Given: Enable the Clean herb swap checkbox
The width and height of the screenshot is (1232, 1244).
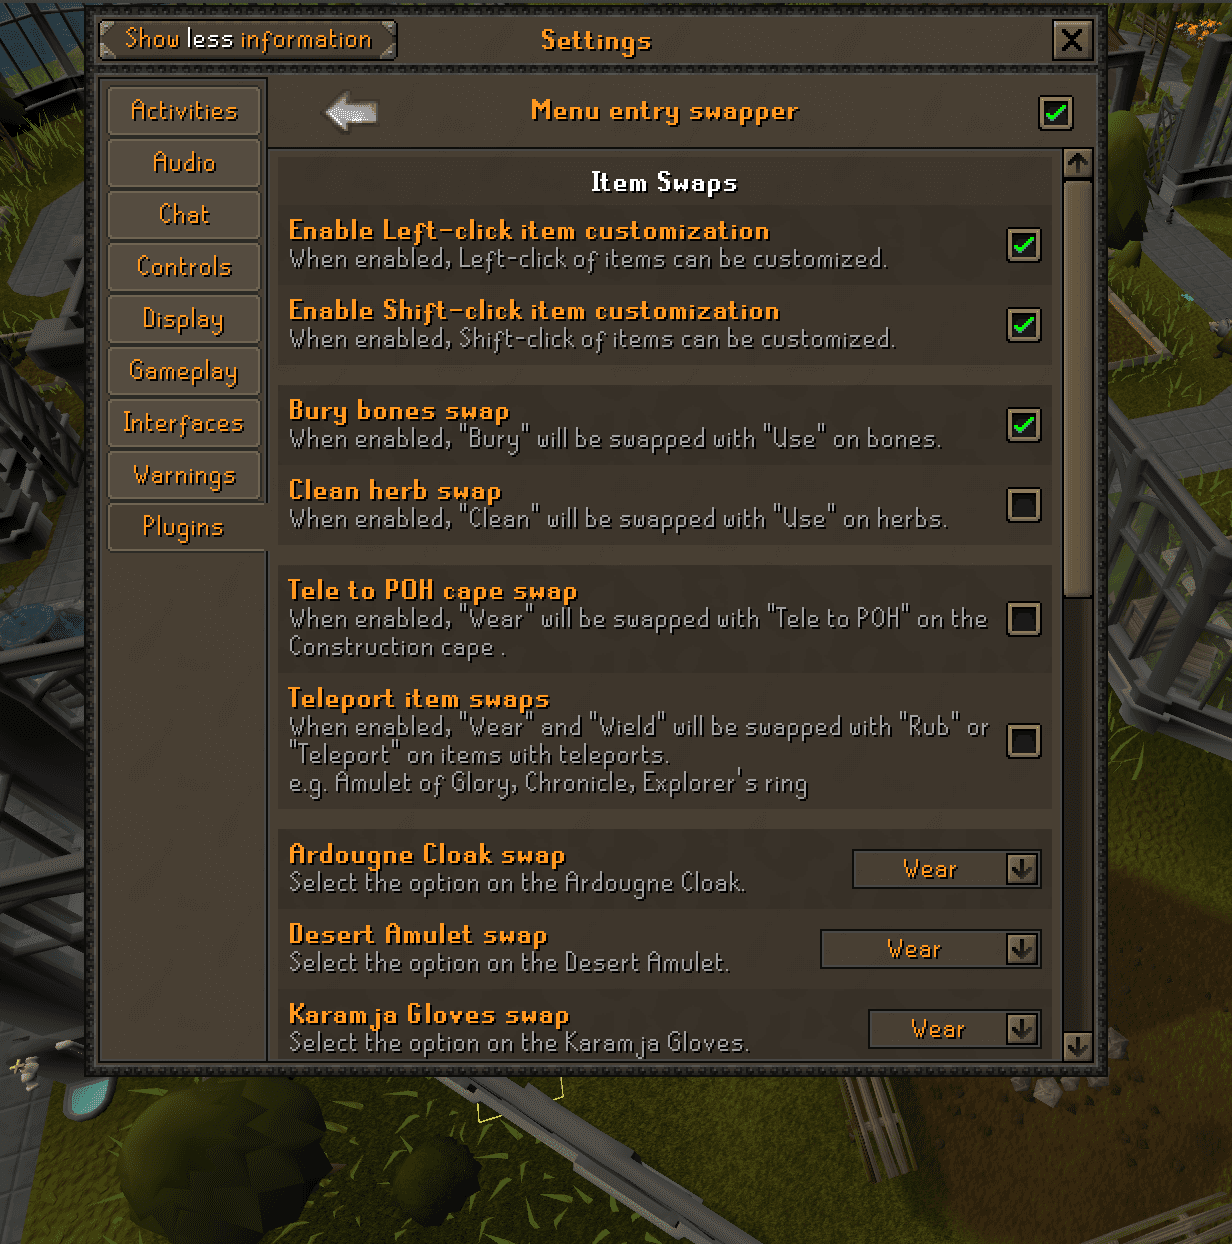Looking at the screenshot, I should pyautogui.click(x=1024, y=505).
